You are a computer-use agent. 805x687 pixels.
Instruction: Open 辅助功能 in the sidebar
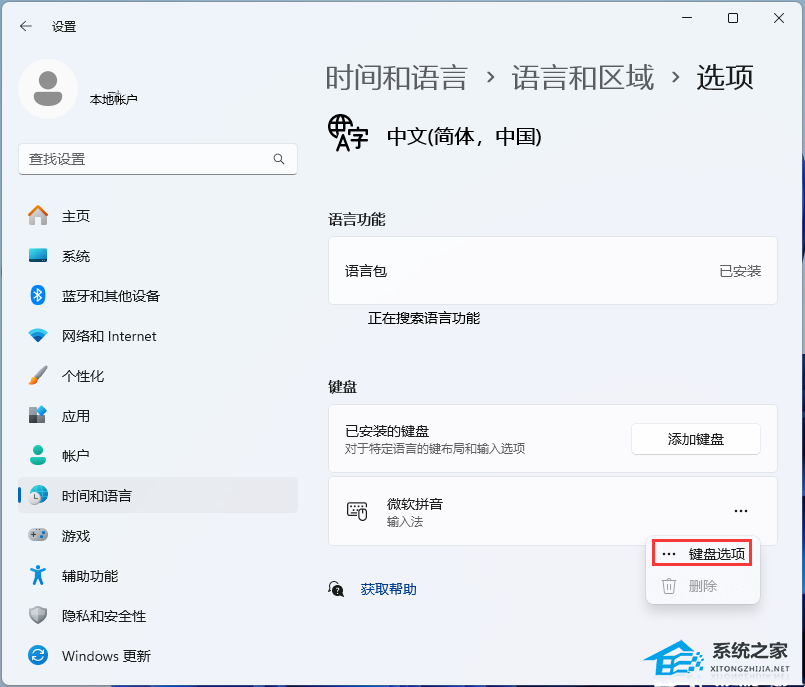90,576
